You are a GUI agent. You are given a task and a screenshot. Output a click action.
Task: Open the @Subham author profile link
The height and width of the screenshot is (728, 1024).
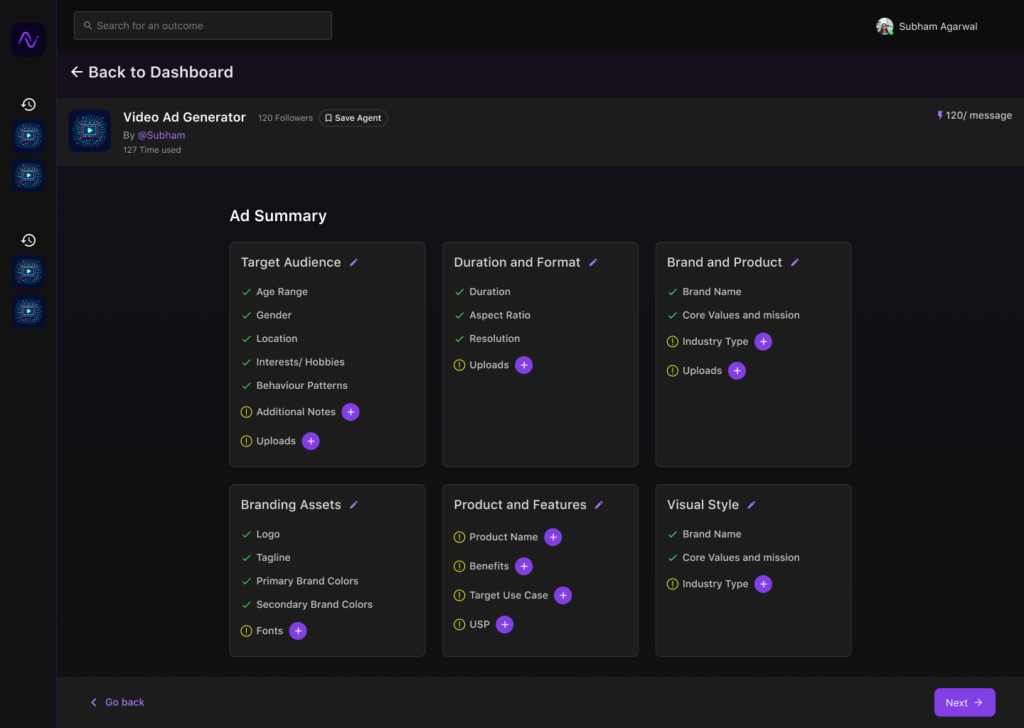coord(161,135)
